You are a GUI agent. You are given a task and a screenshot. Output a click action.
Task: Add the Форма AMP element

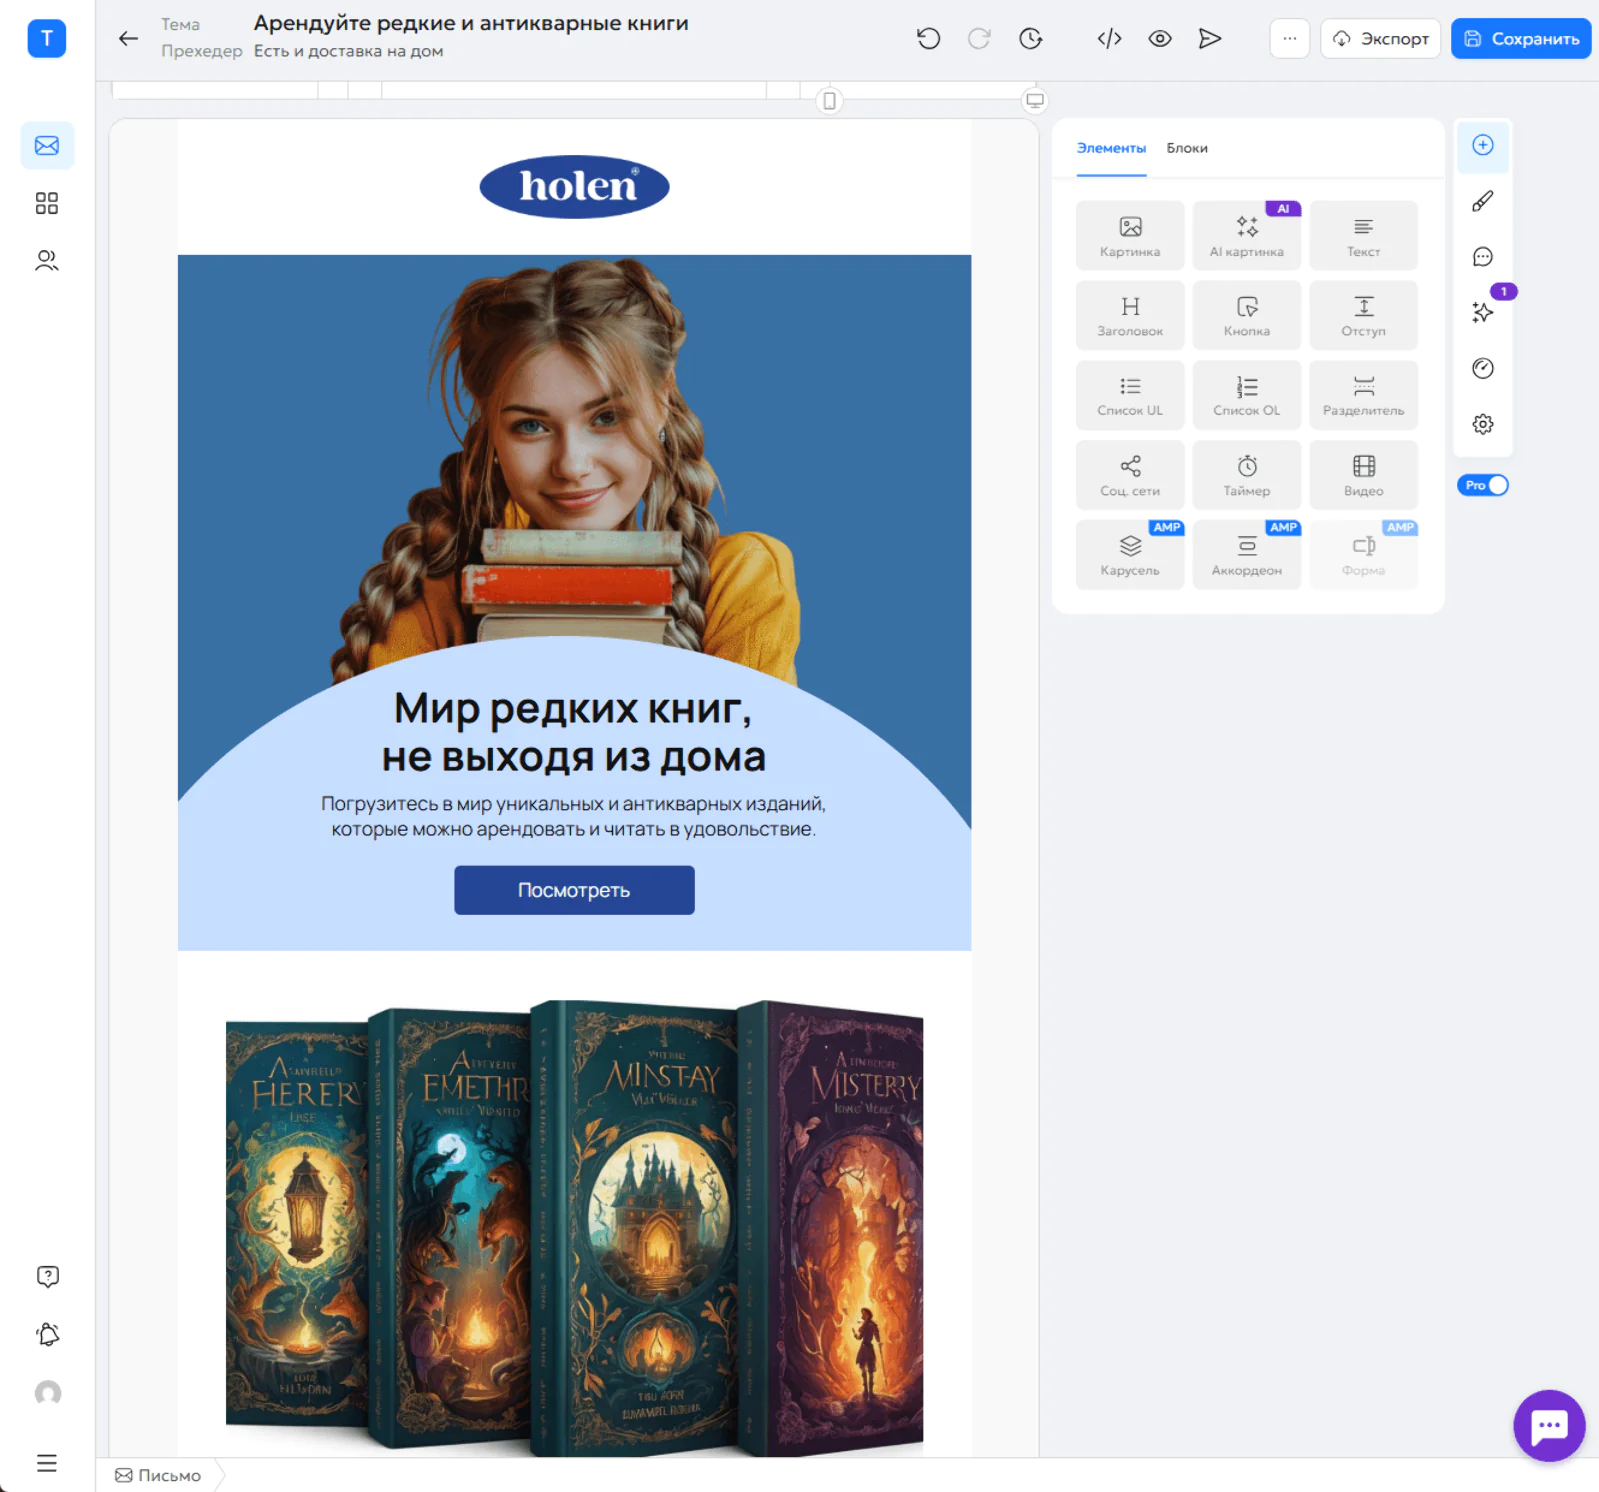pyautogui.click(x=1363, y=555)
